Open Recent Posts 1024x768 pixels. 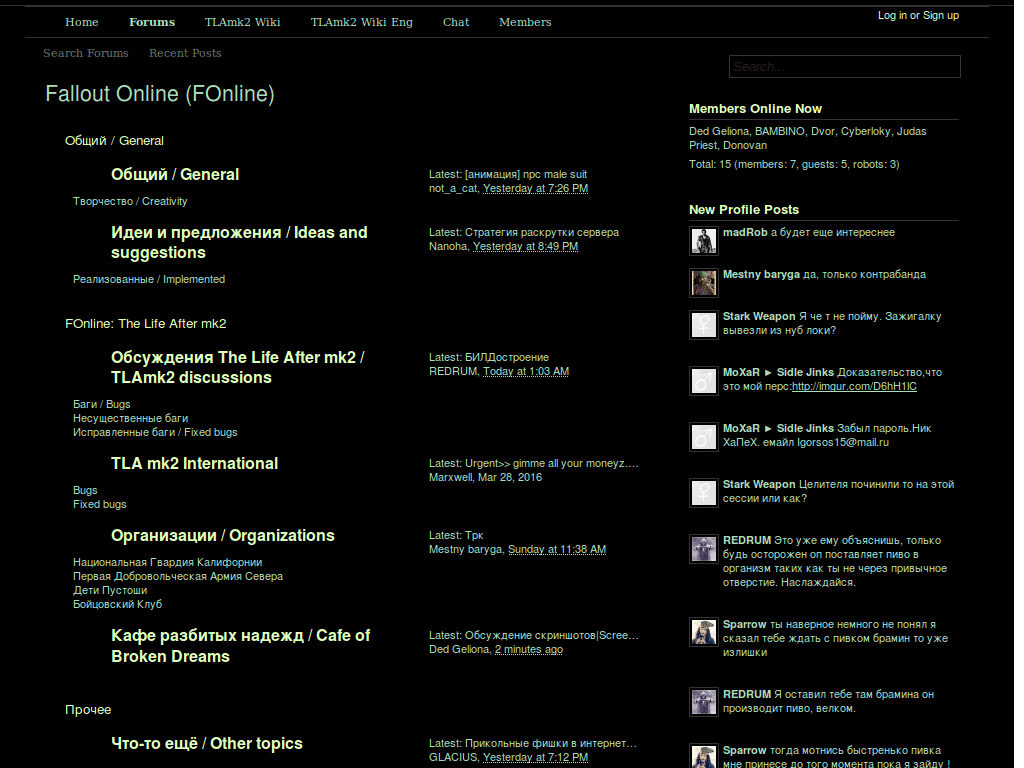point(185,53)
